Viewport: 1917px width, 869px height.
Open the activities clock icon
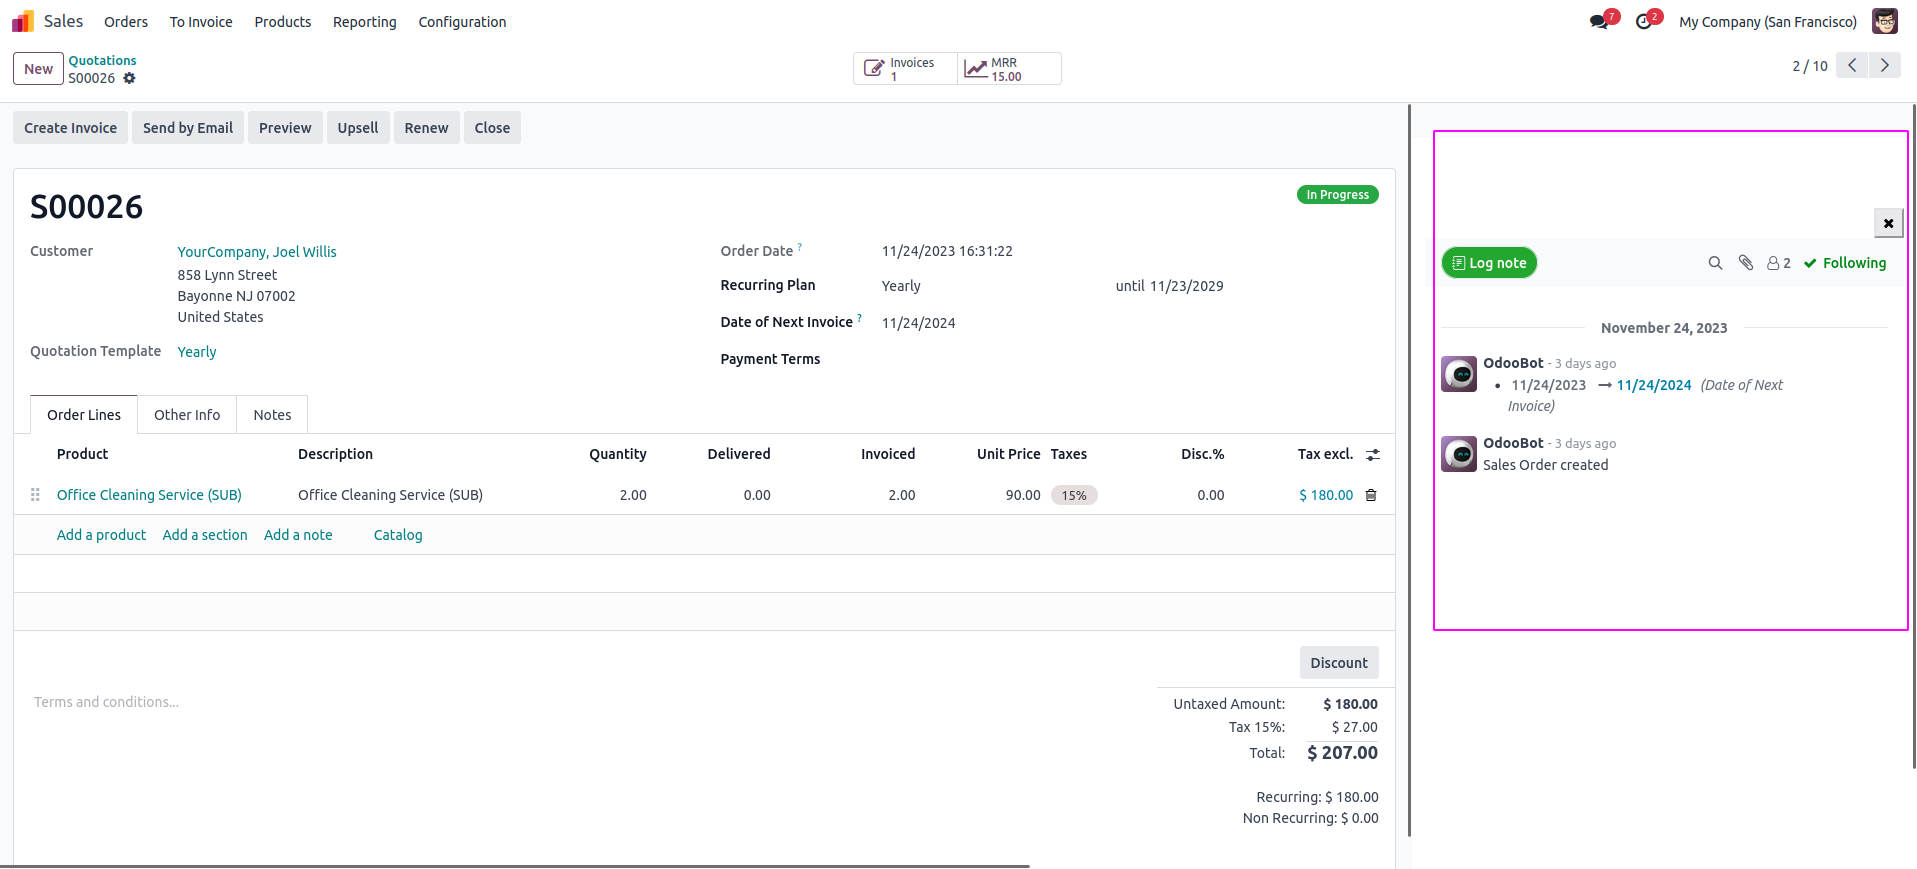[x=1644, y=22]
